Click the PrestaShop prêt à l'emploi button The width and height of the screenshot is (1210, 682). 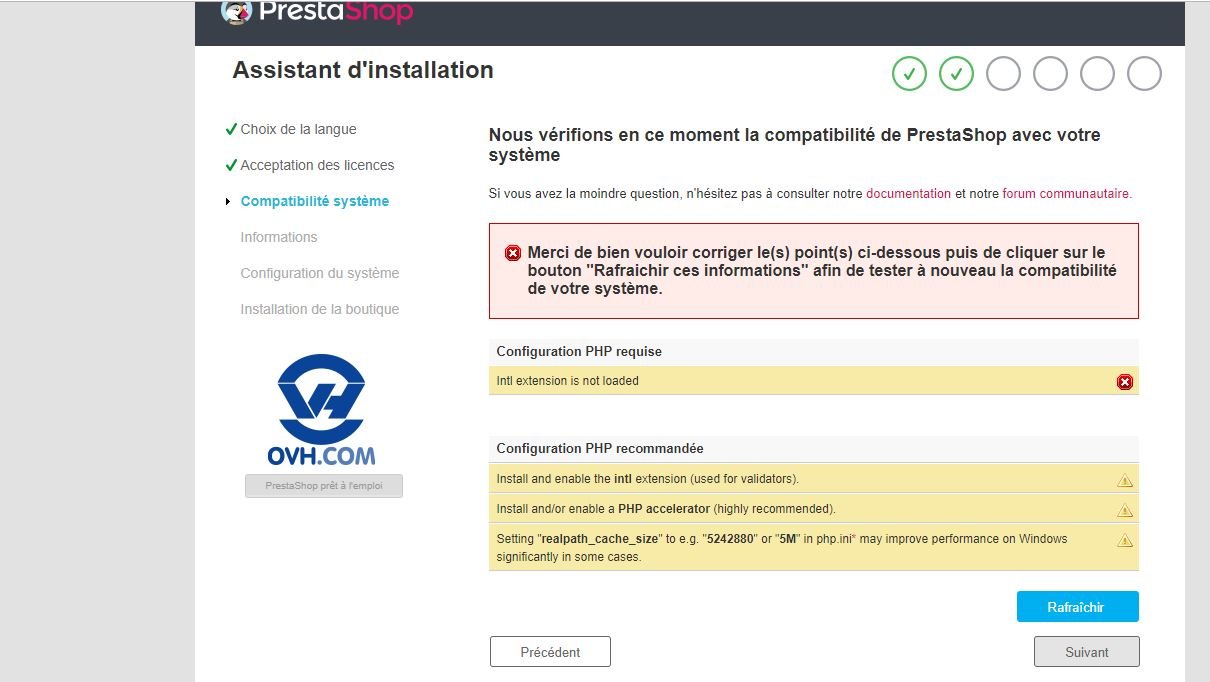324,486
